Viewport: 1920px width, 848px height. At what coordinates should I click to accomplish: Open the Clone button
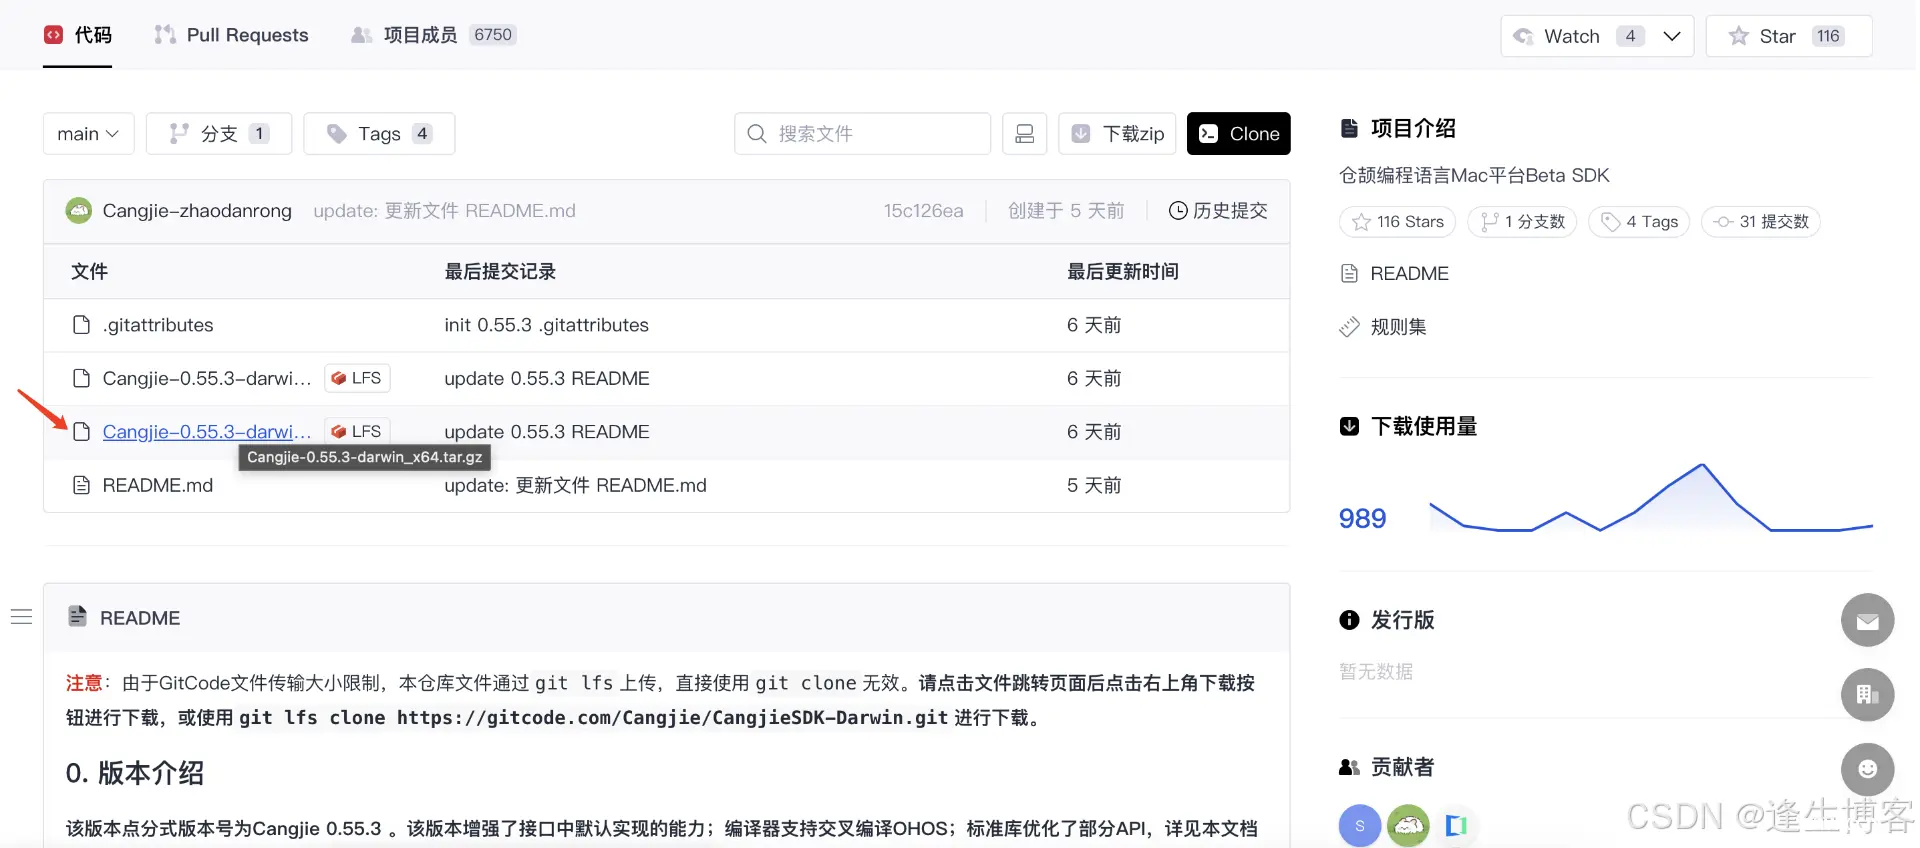coord(1238,134)
